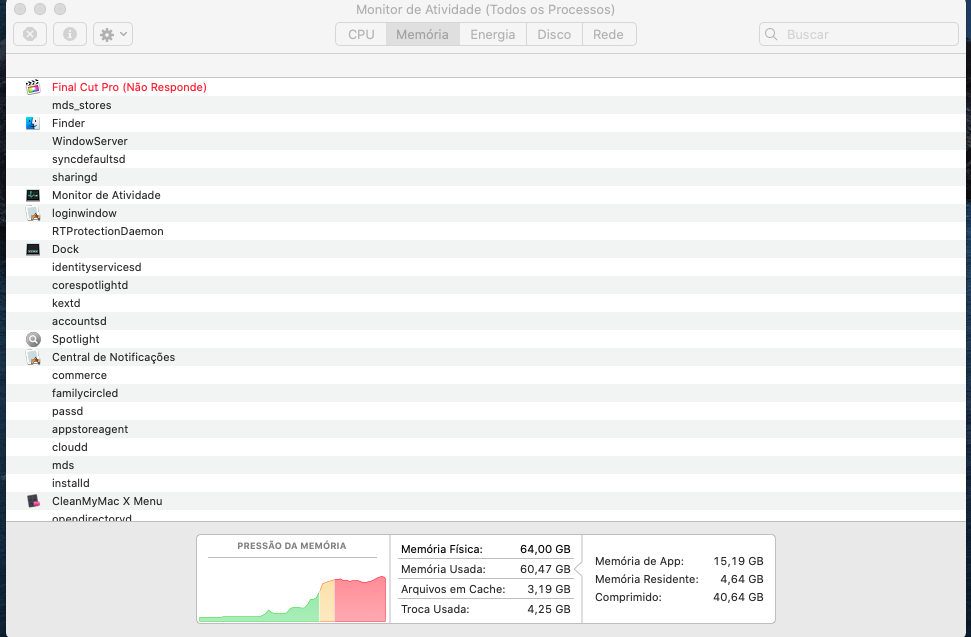Click the Arquivos em Cache 3,19 GB value
Screen dimensions: 971x637
coord(549,589)
